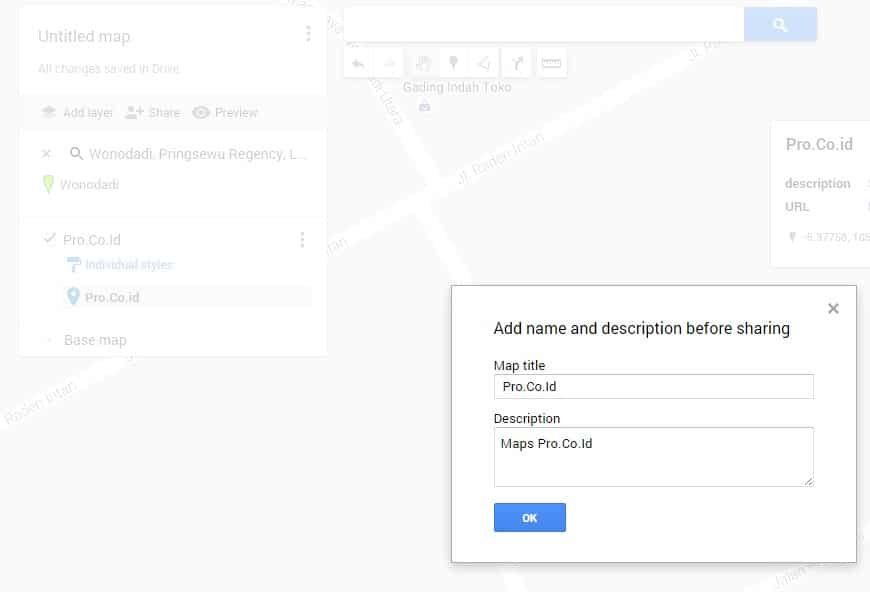The height and width of the screenshot is (592, 870).
Task: Click the Base map label
Action: 95,340
